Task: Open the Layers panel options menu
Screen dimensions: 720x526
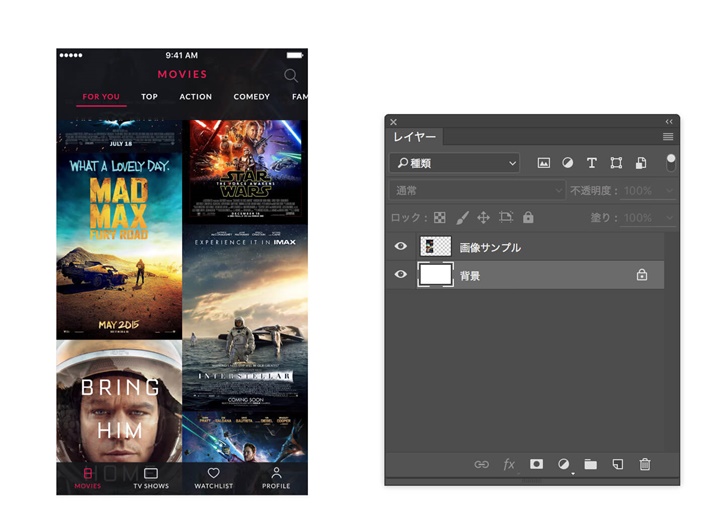Action: point(668,137)
